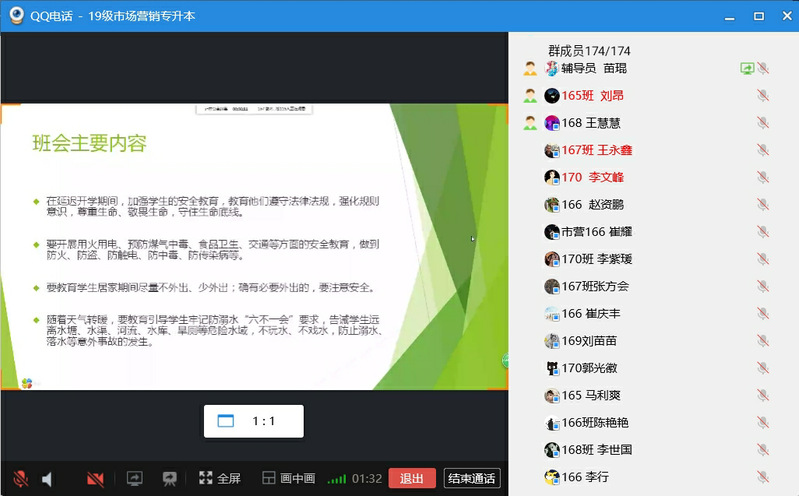Click the admin badge icon beside 王慧慧
This screenshot has width=799, height=496.
[530, 123]
